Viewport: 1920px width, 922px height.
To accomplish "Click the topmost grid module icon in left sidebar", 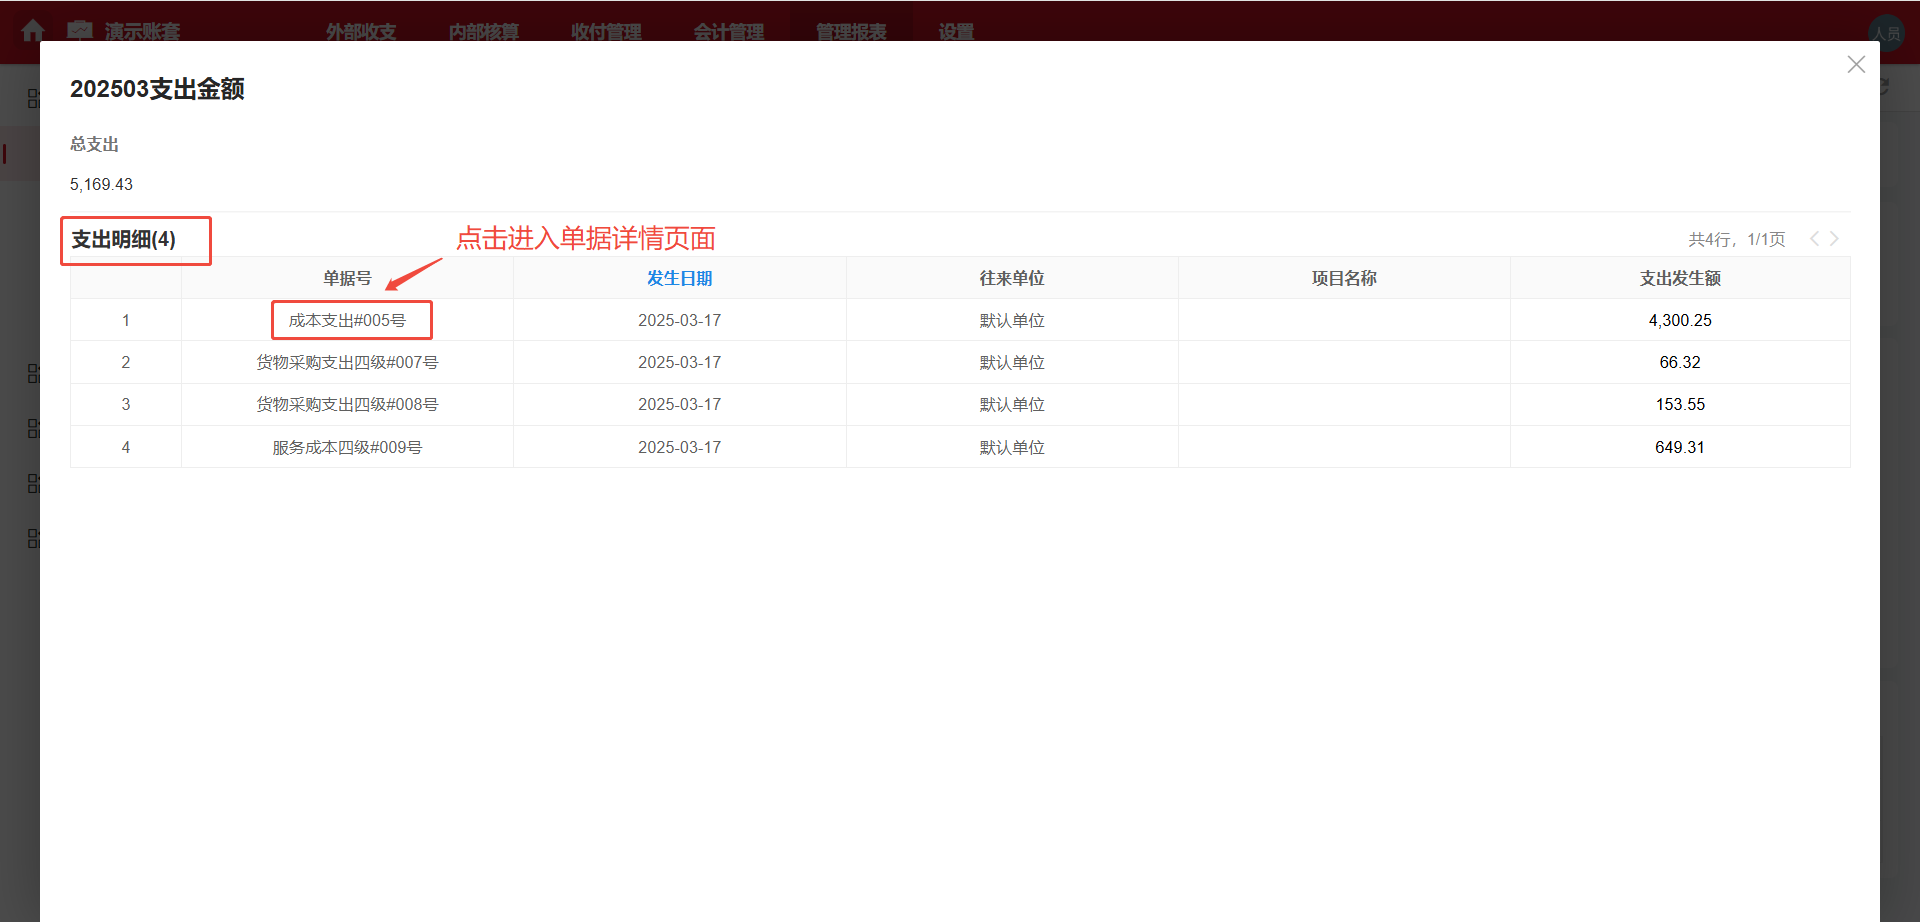I will tap(33, 97).
